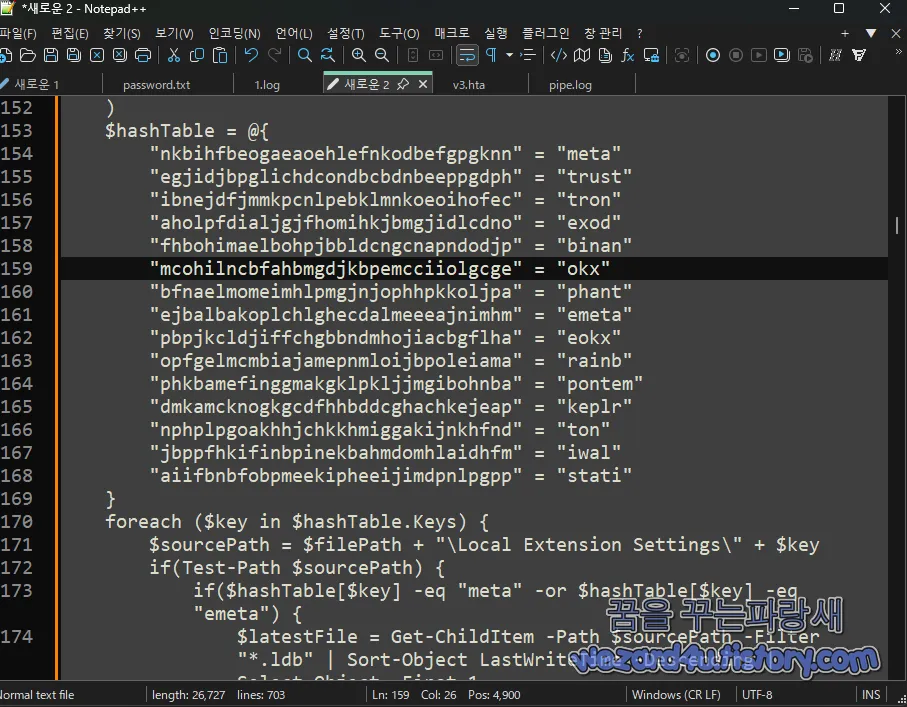Open the dropdown arrow beside the pilcrow icon
Image resolution: width=907 pixels, height=707 pixels.
pyautogui.click(x=509, y=56)
